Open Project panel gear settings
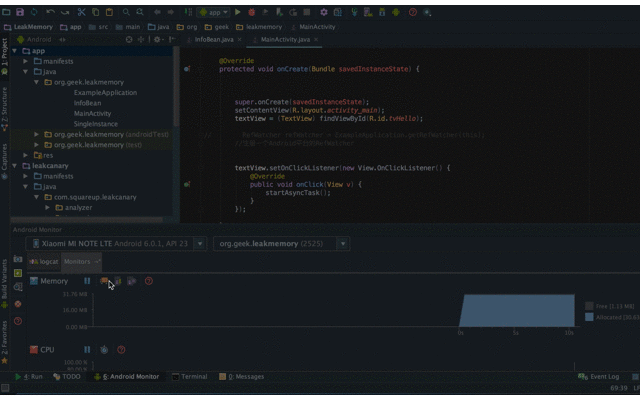640x400 pixels. click(158, 40)
